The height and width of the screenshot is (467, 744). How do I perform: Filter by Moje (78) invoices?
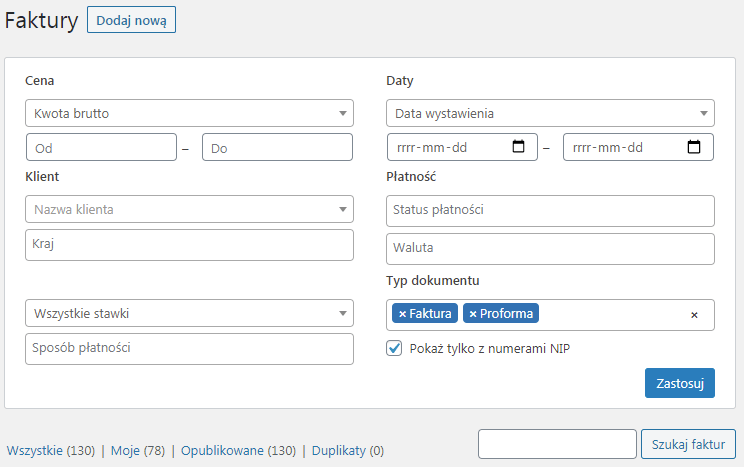point(138,450)
